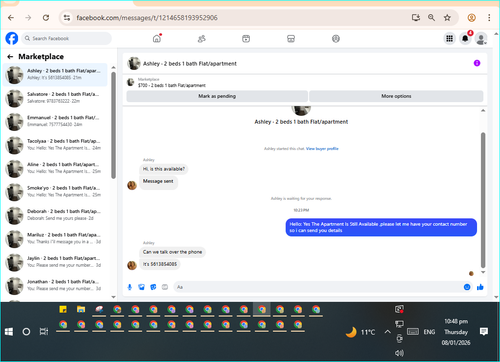Open Chrome three-dot menu
Image resolution: width=500 pixels, height=362 pixels.
[x=489, y=18]
